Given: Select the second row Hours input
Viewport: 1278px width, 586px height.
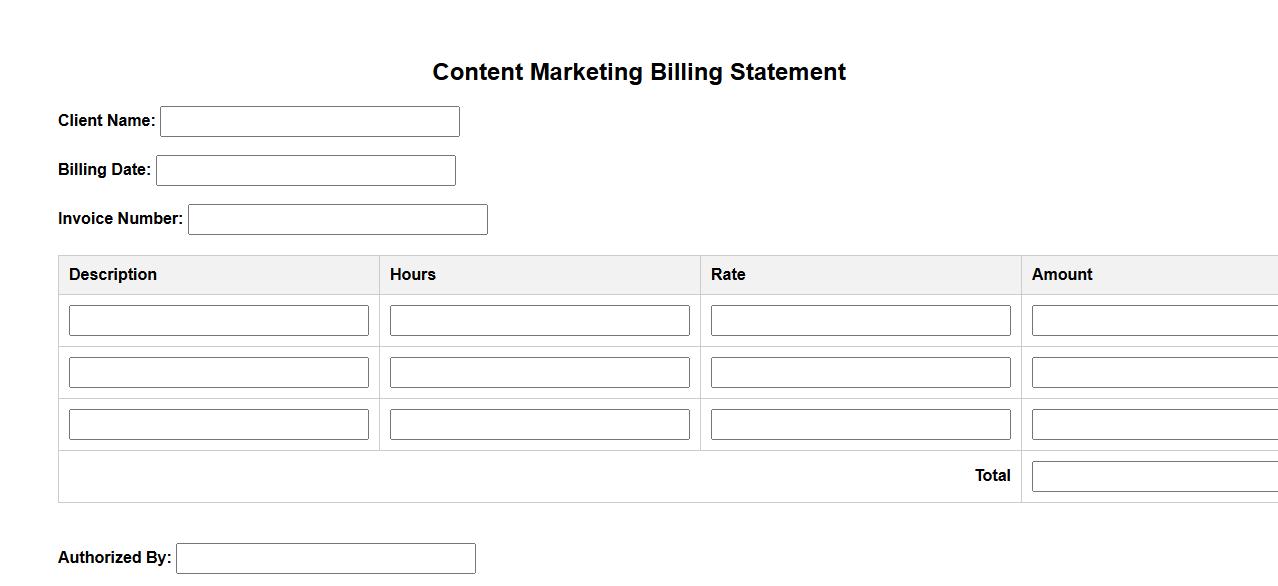Looking at the screenshot, I should click(540, 372).
